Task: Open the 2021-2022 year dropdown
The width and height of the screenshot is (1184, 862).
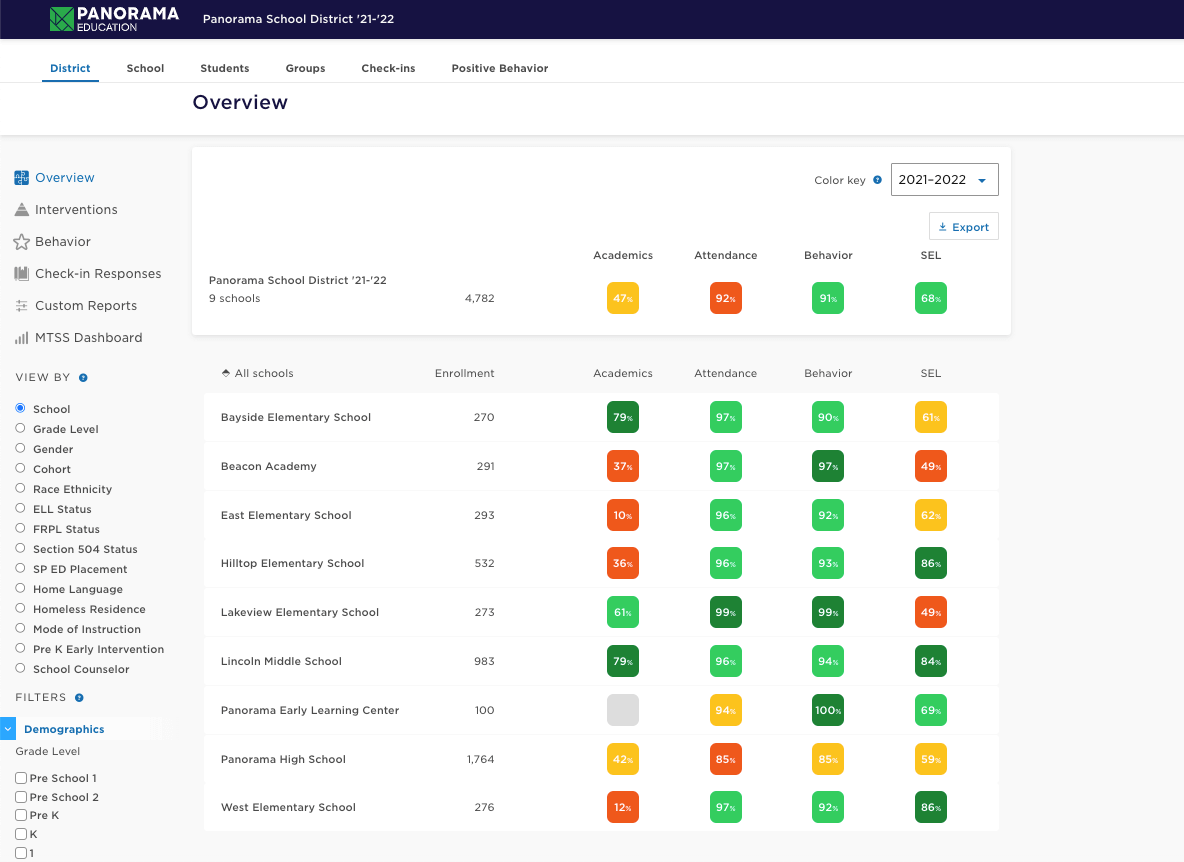Action: pyautogui.click(x=944, y=180)
